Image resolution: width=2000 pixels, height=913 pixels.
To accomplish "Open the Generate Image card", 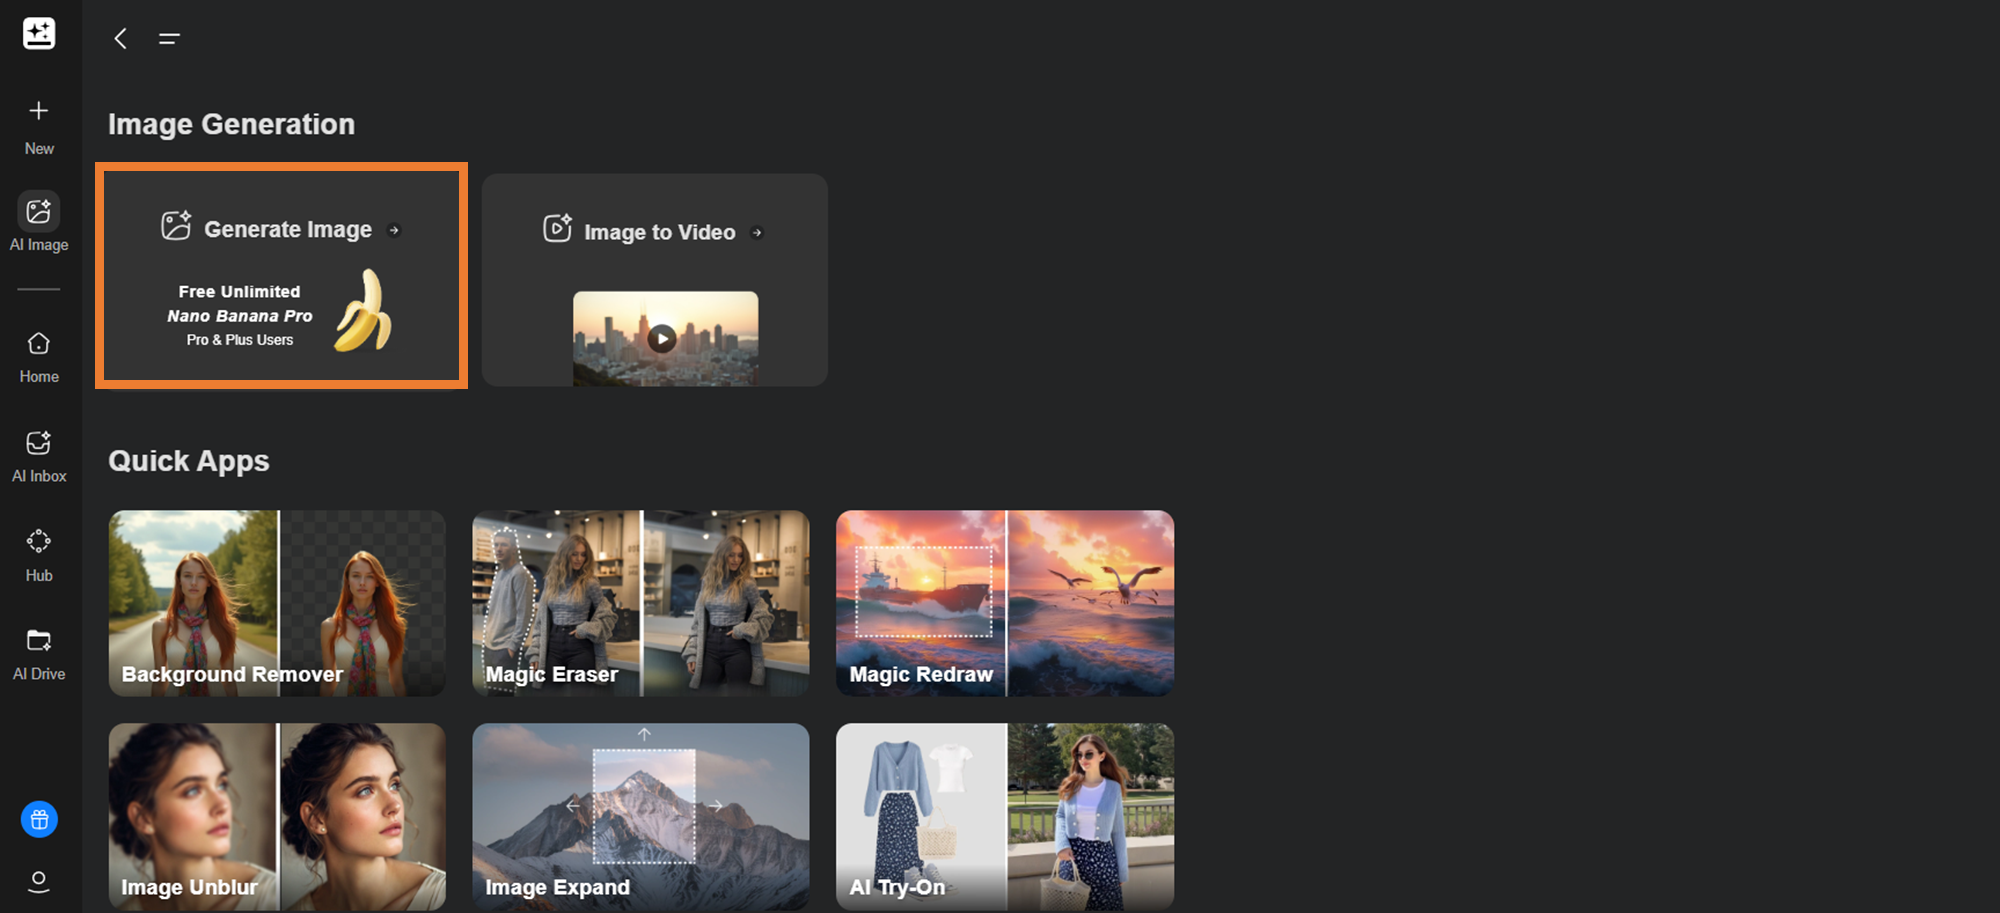I will point(281,276).
